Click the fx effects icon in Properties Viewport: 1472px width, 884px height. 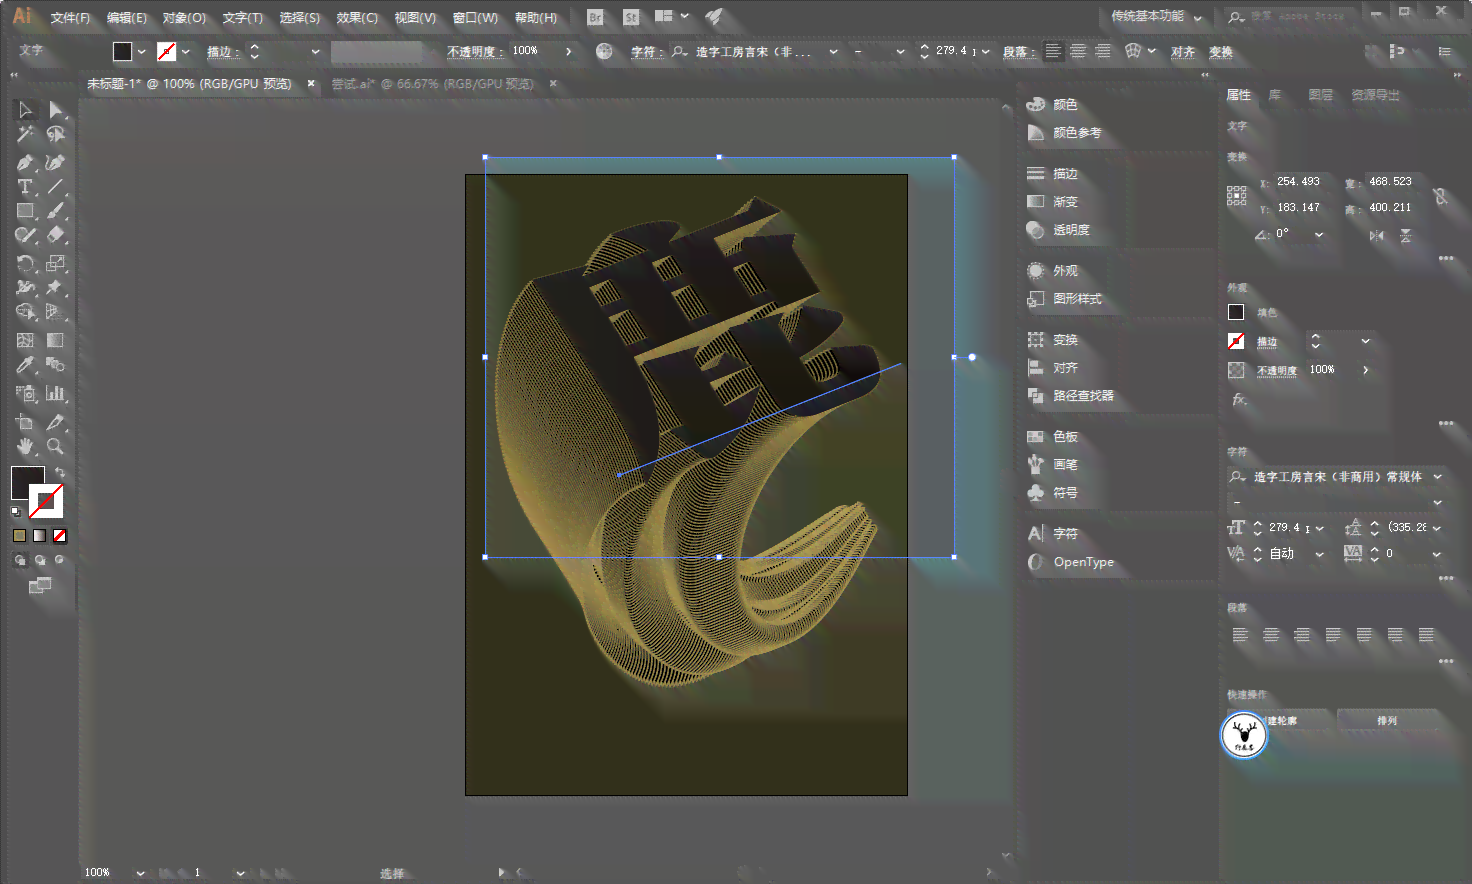1239,399
